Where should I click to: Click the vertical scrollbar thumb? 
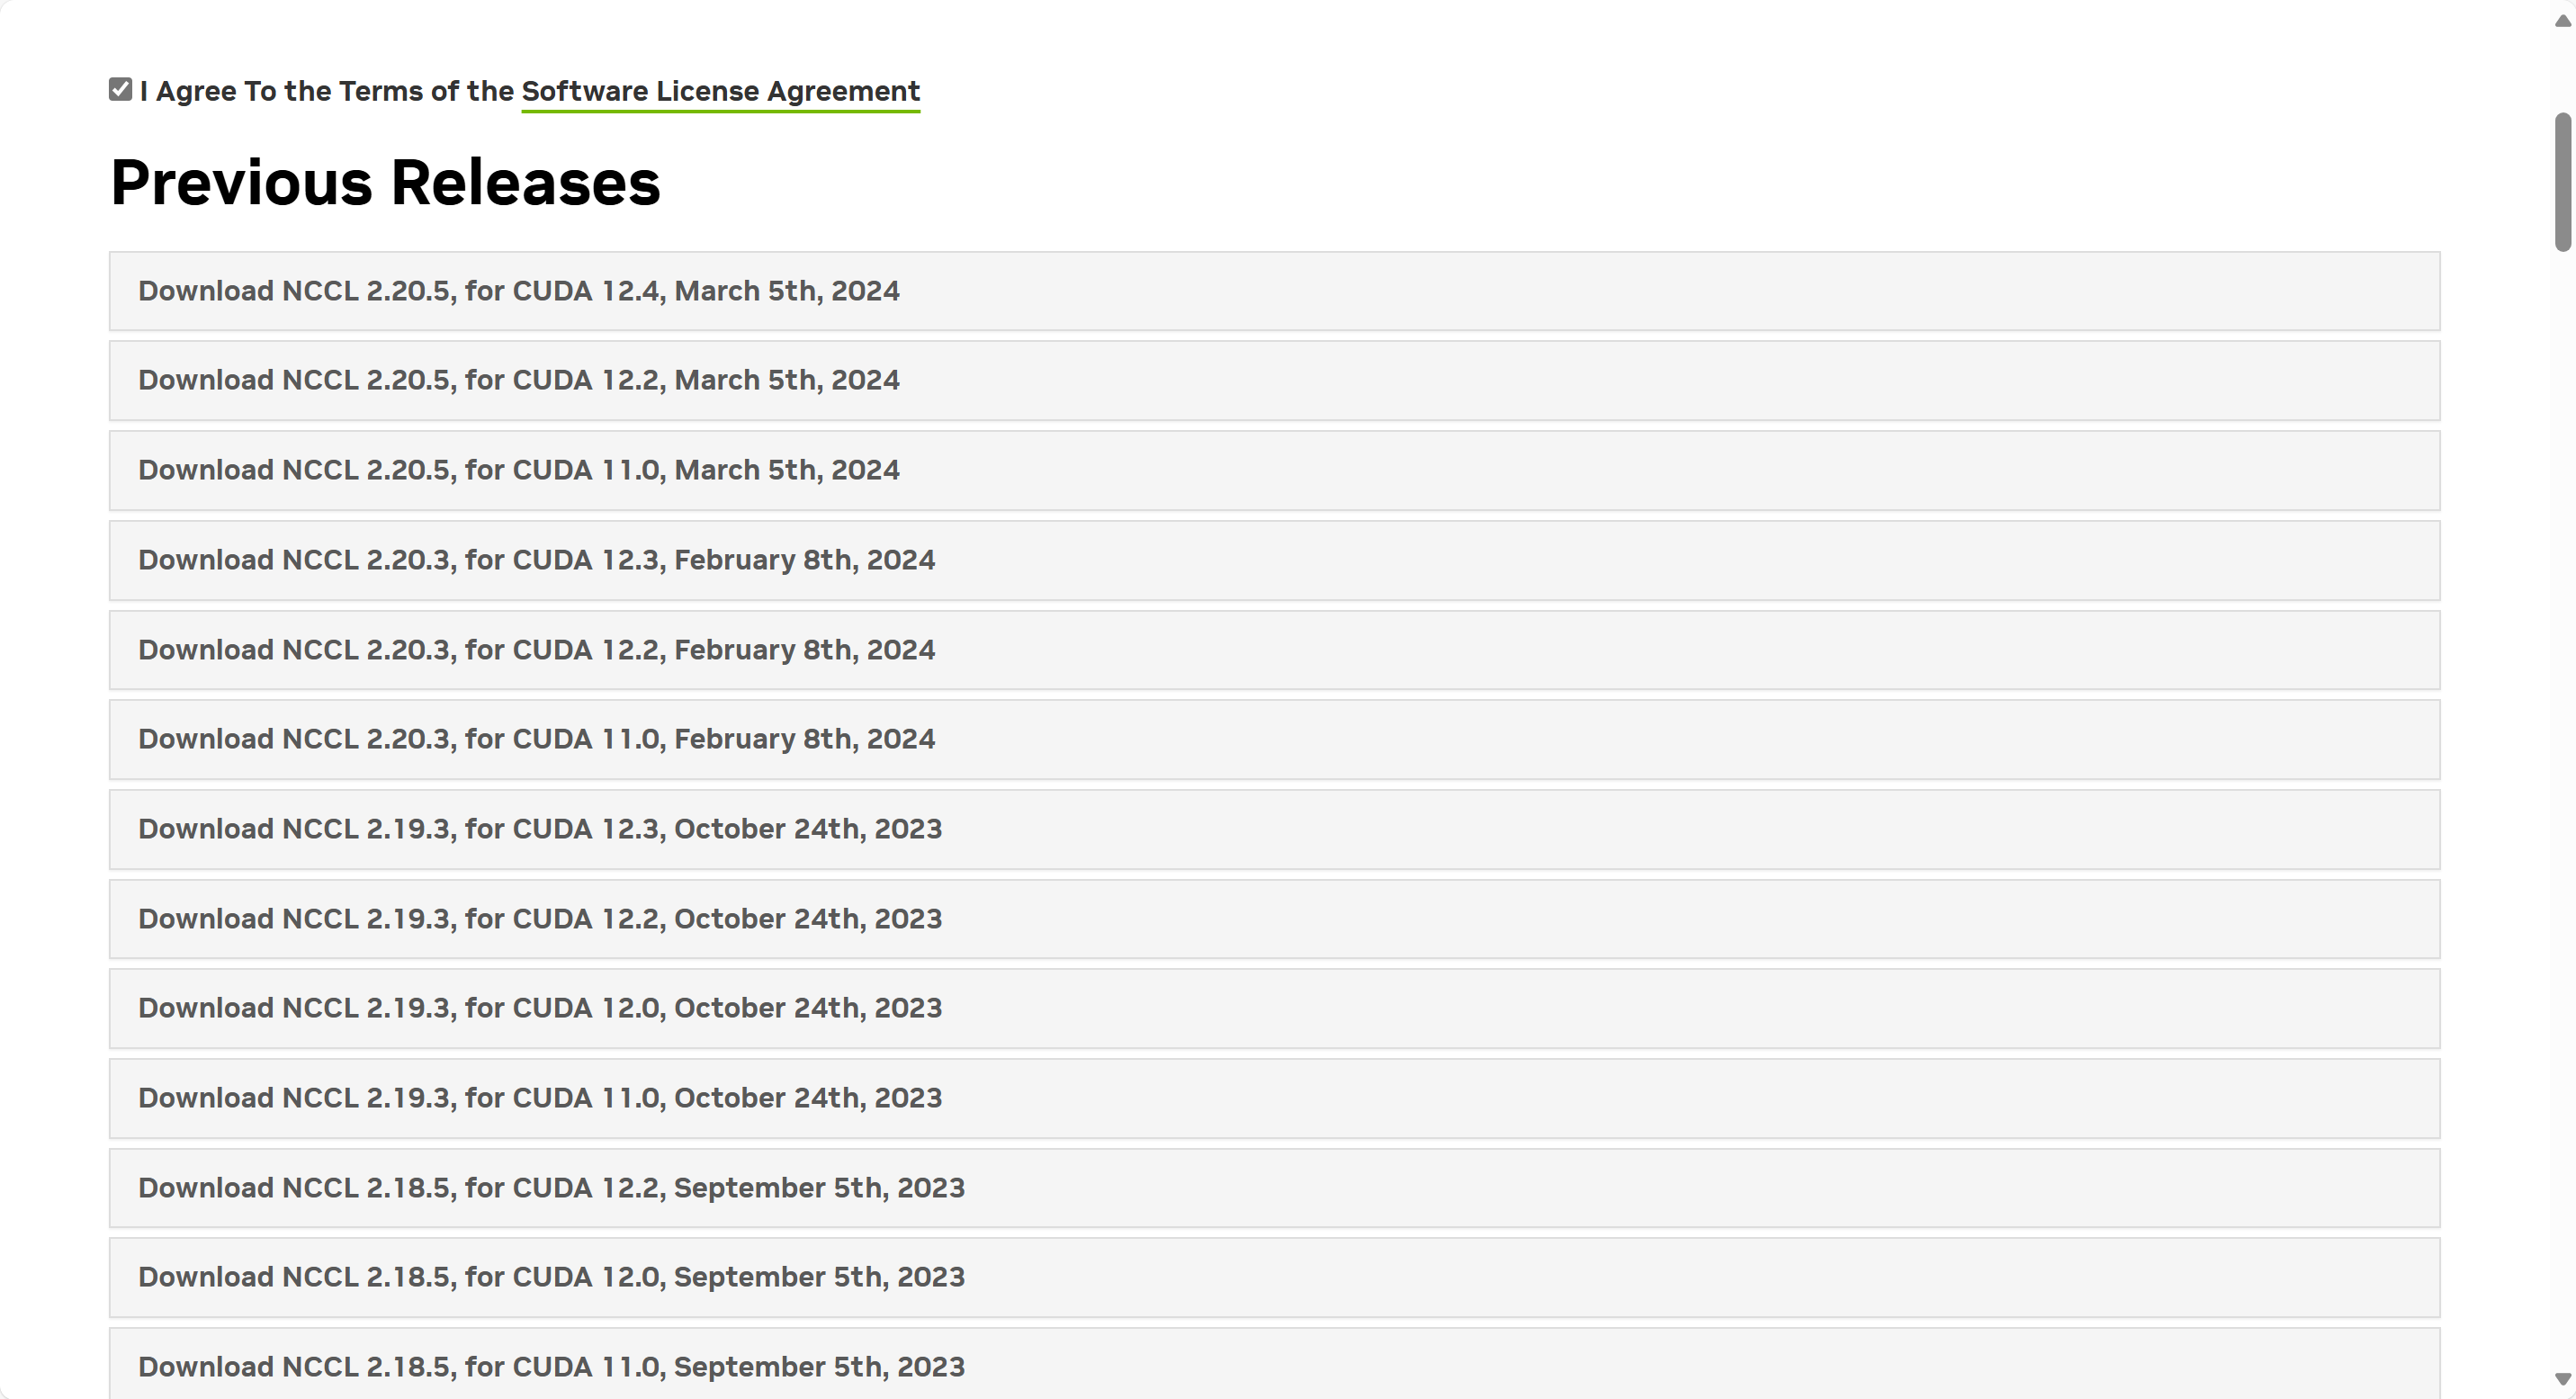tap(2562, 180)
